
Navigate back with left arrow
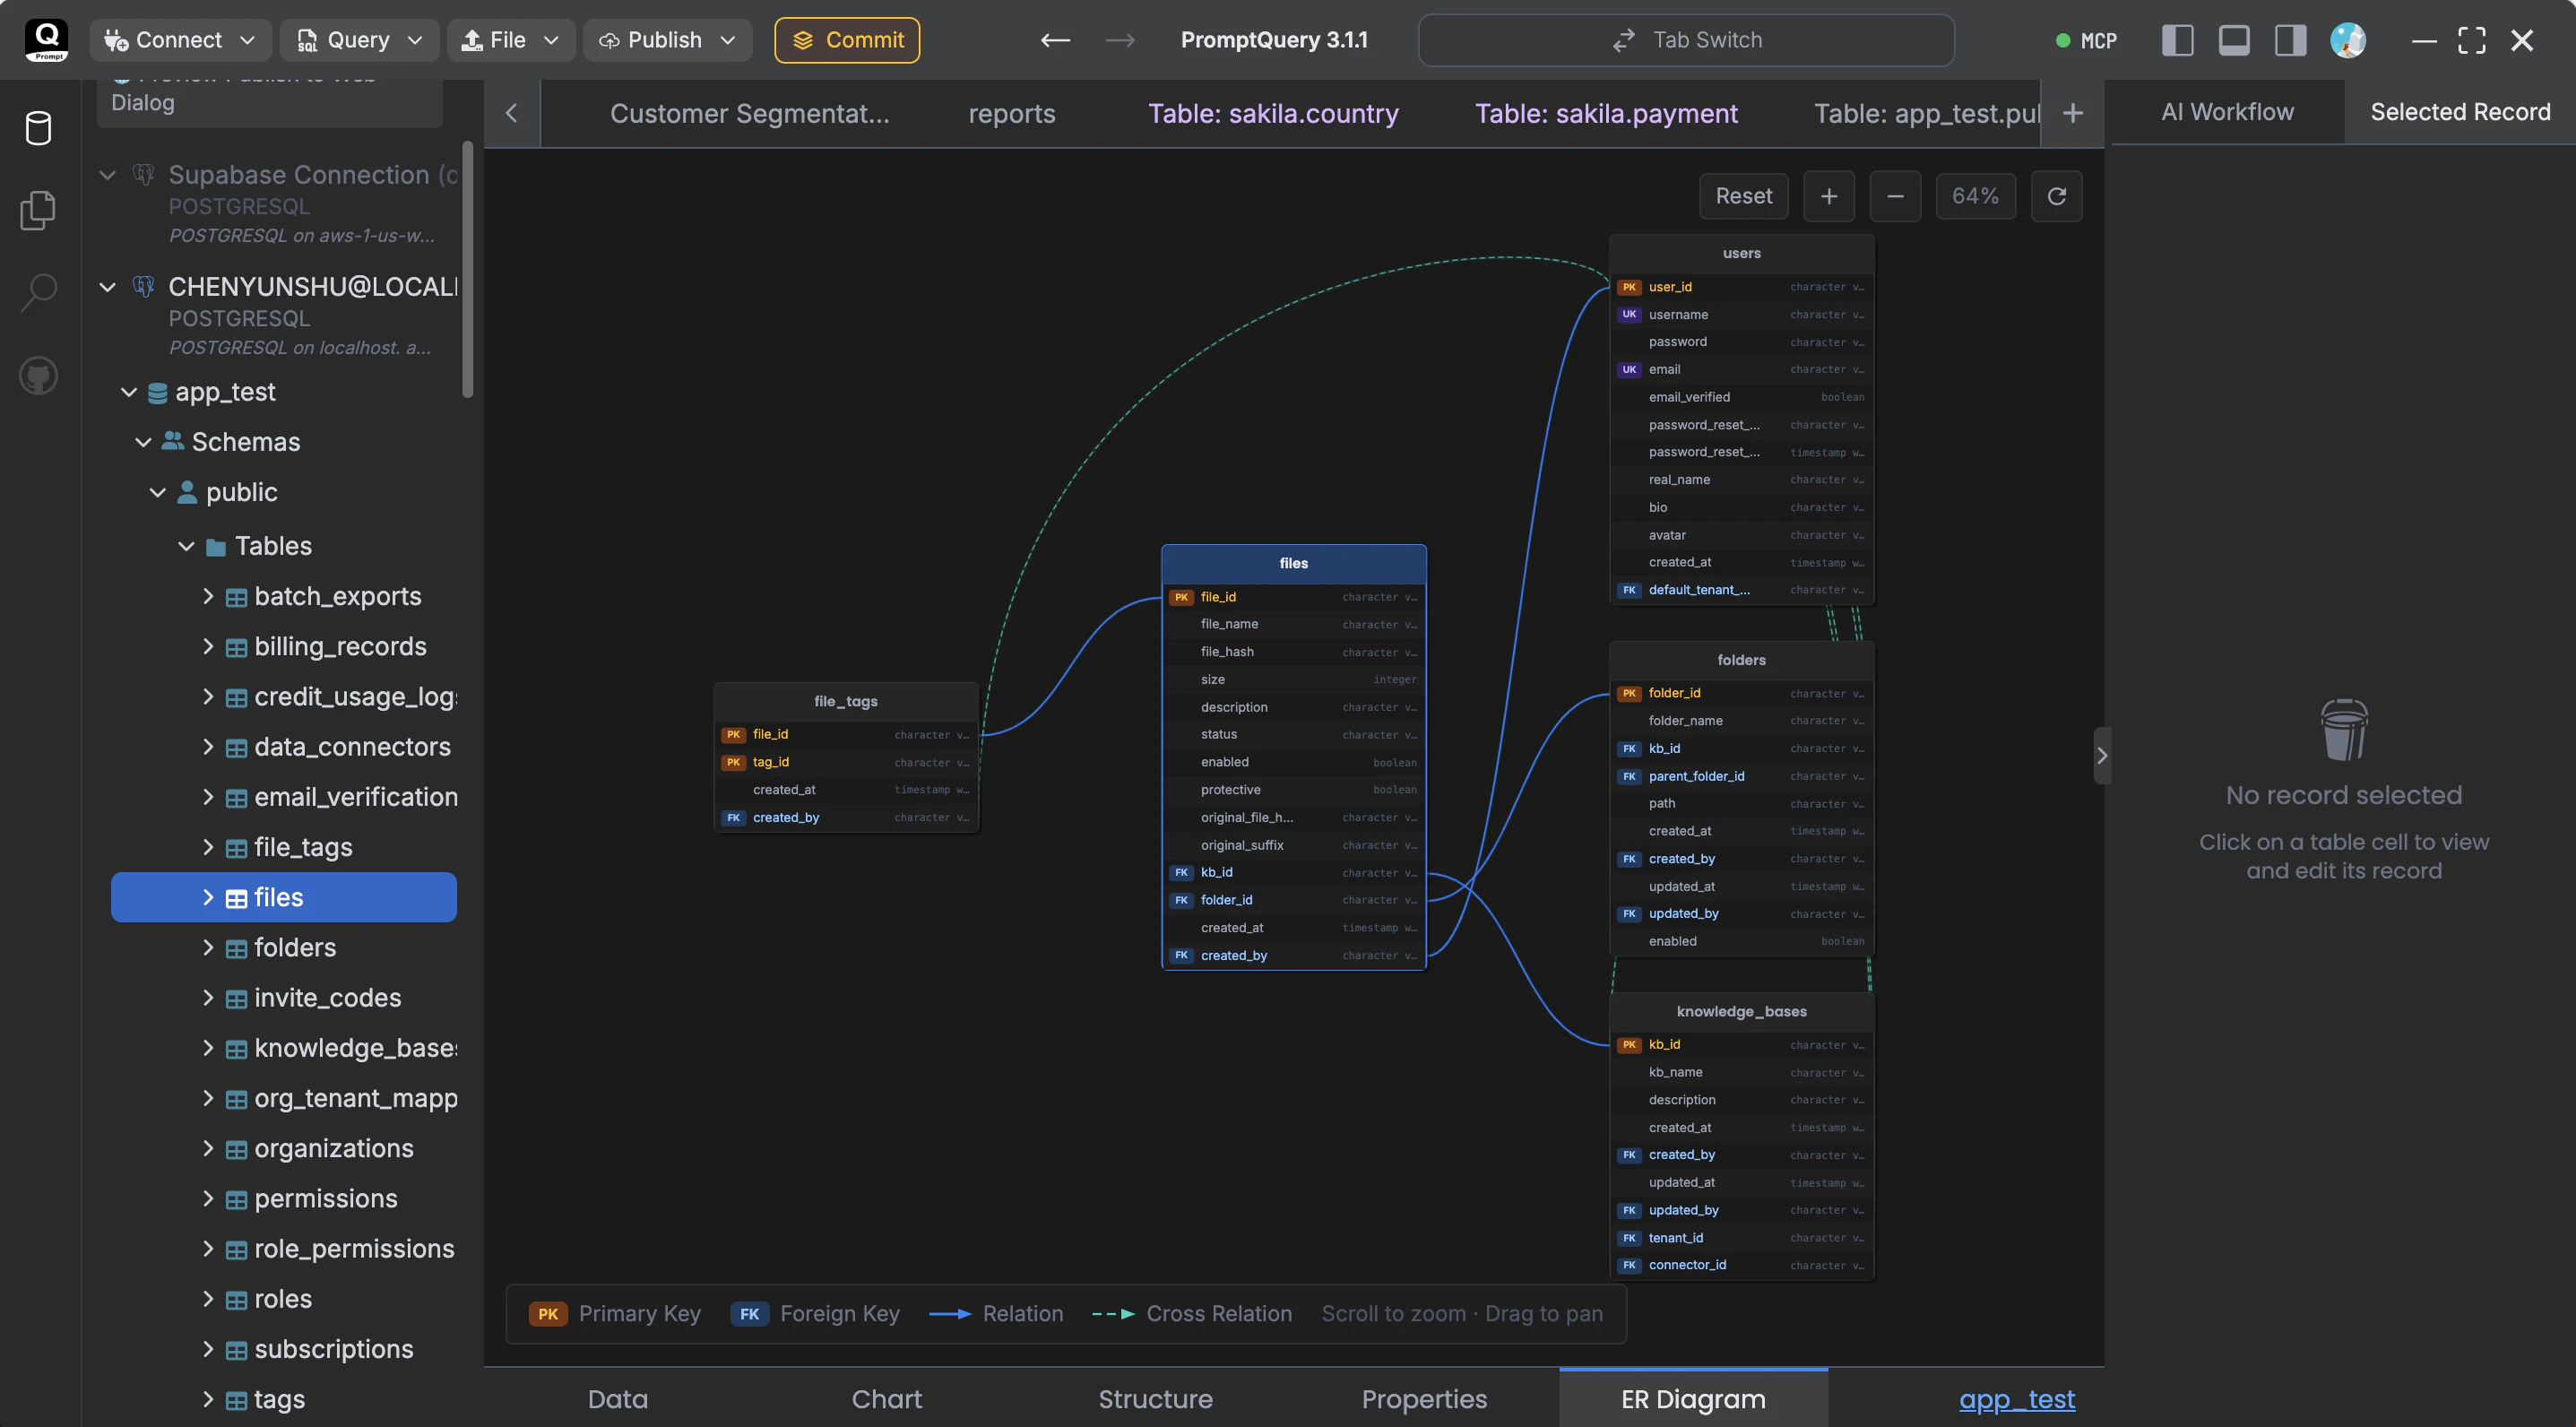(1055, 40)
